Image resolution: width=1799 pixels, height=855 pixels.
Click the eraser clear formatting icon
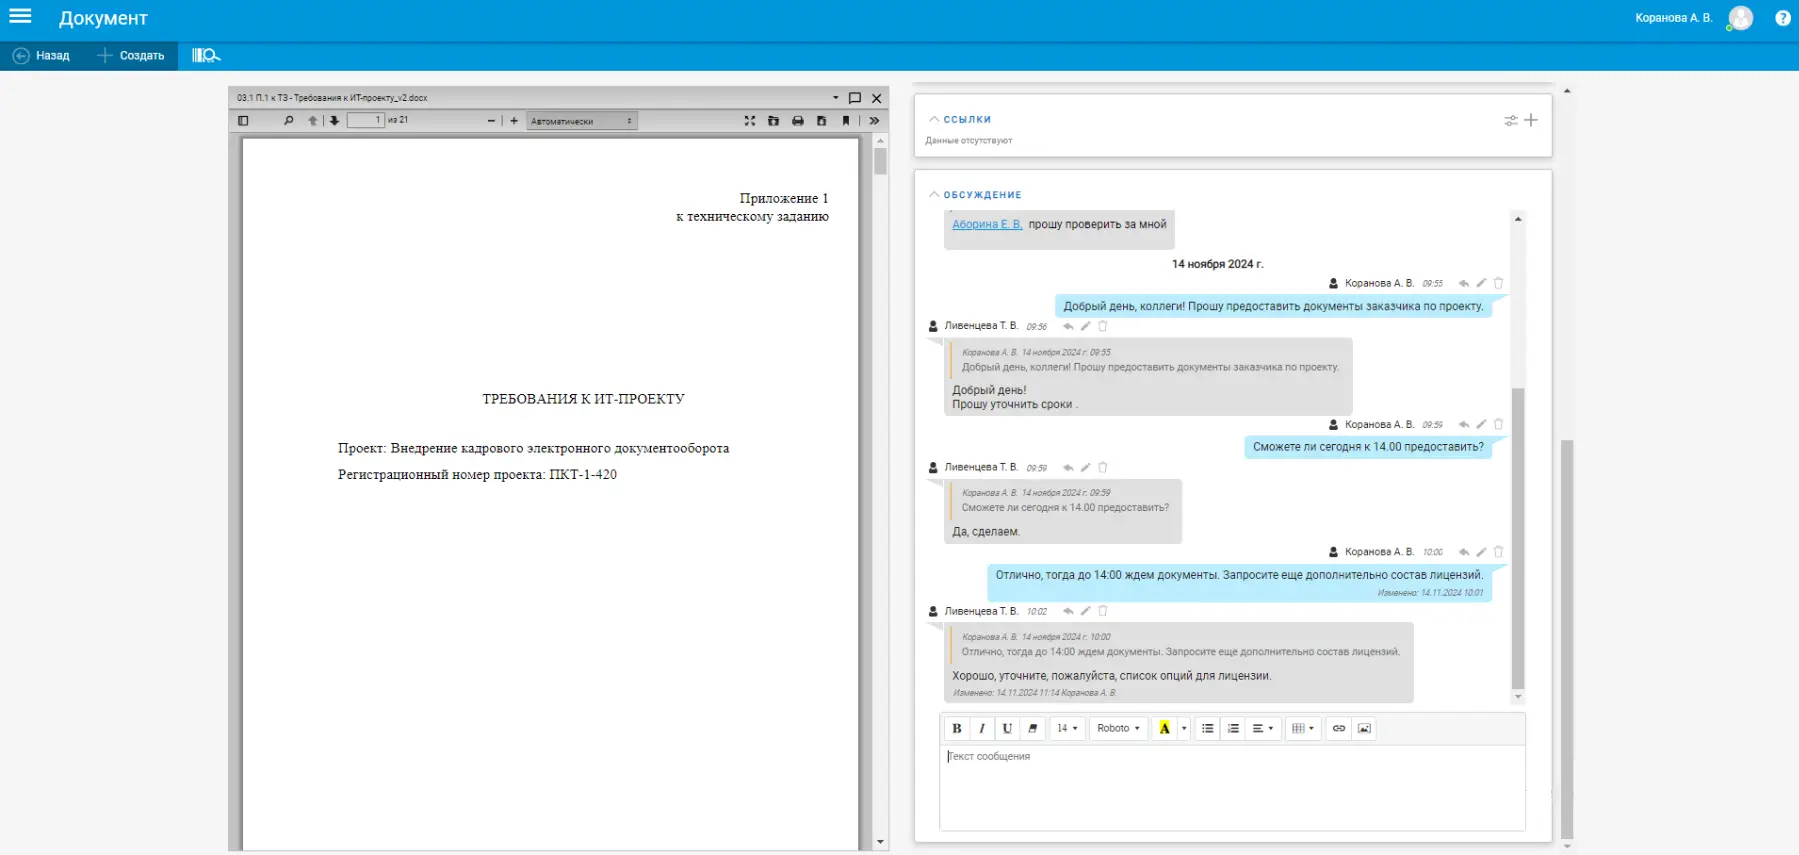point(1032,729)
